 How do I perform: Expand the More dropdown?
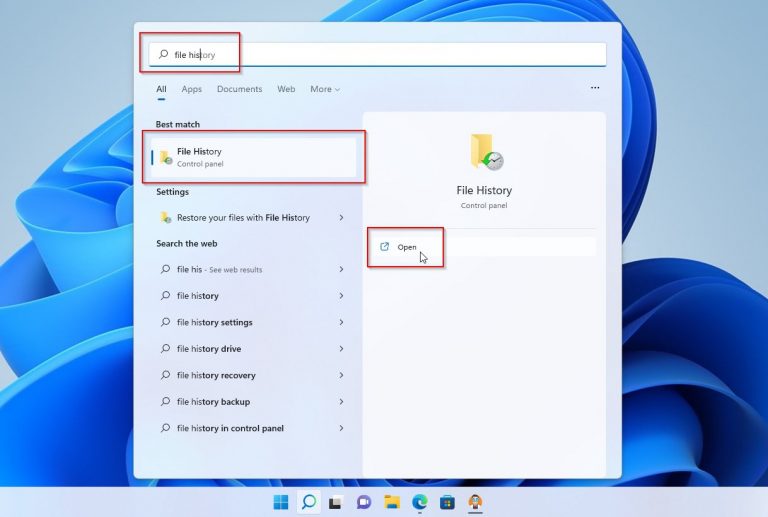coord(325,89)
